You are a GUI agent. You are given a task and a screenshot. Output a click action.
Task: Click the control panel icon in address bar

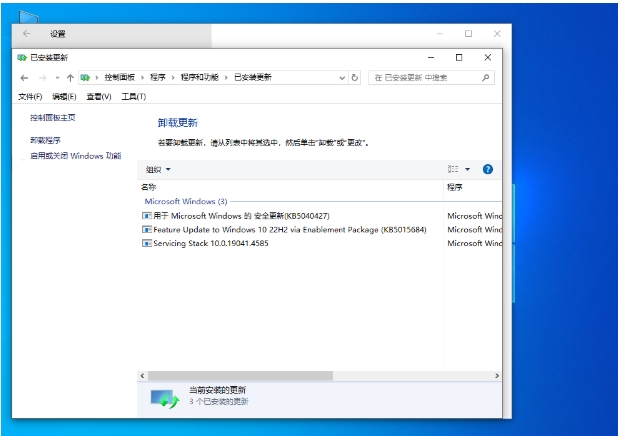(87, 77)
